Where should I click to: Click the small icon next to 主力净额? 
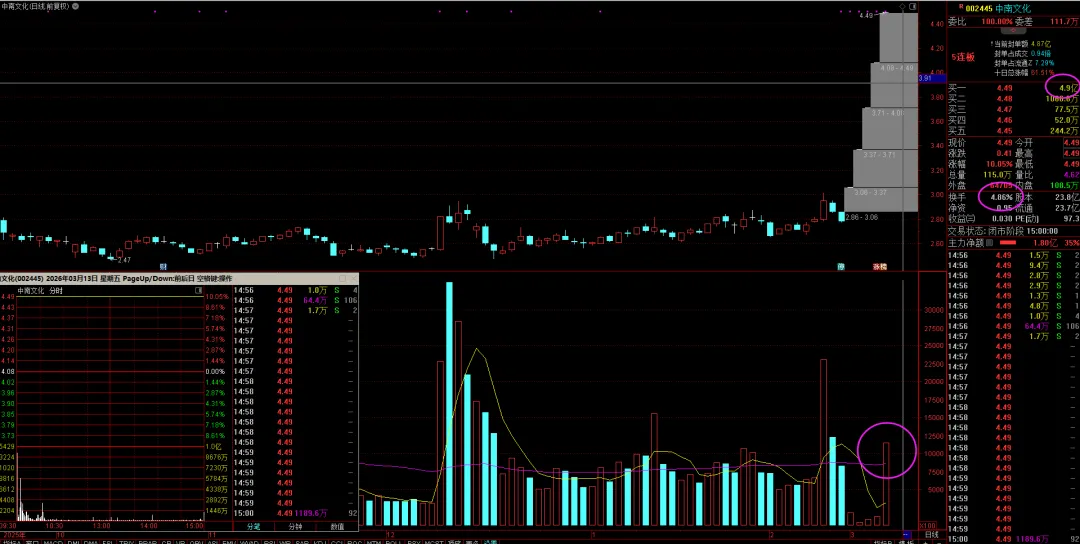tap(990, 242)
